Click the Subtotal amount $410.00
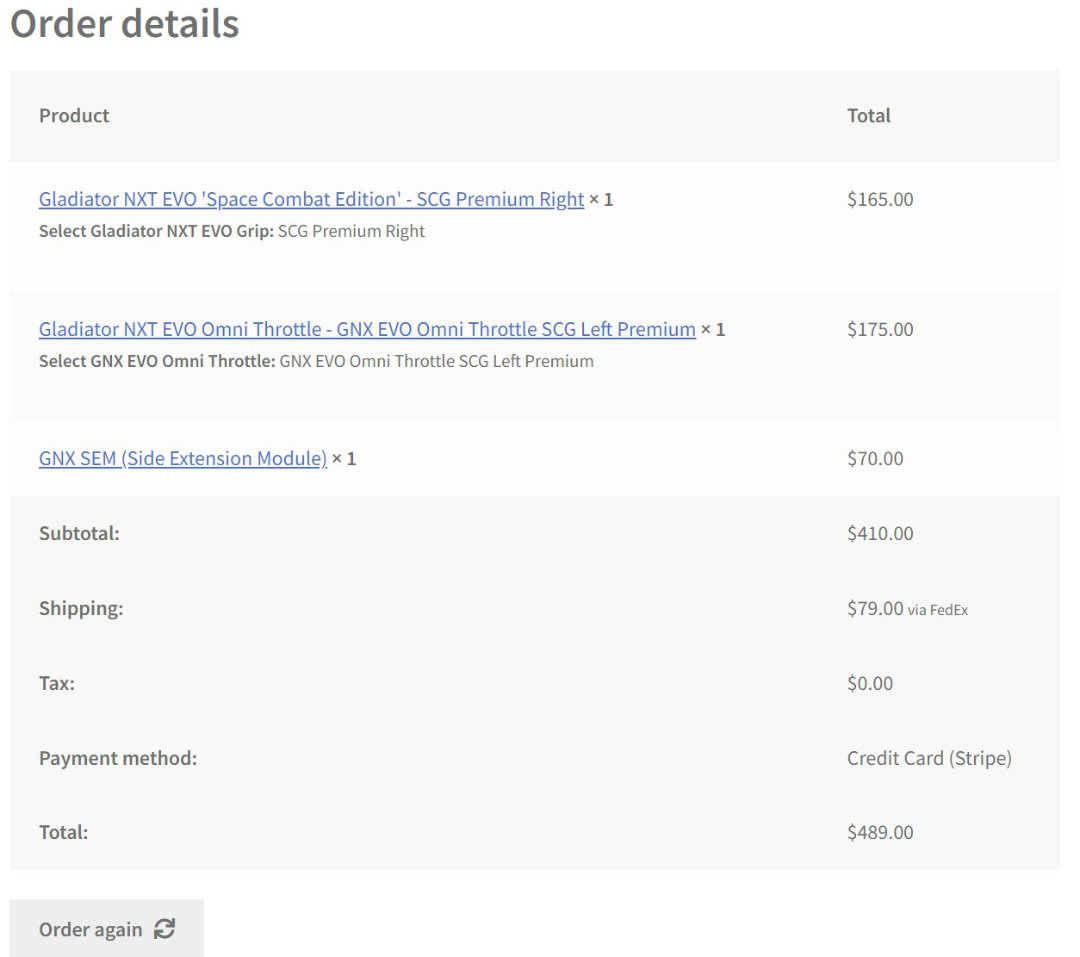1080x957 pixels. pos(880,533)
